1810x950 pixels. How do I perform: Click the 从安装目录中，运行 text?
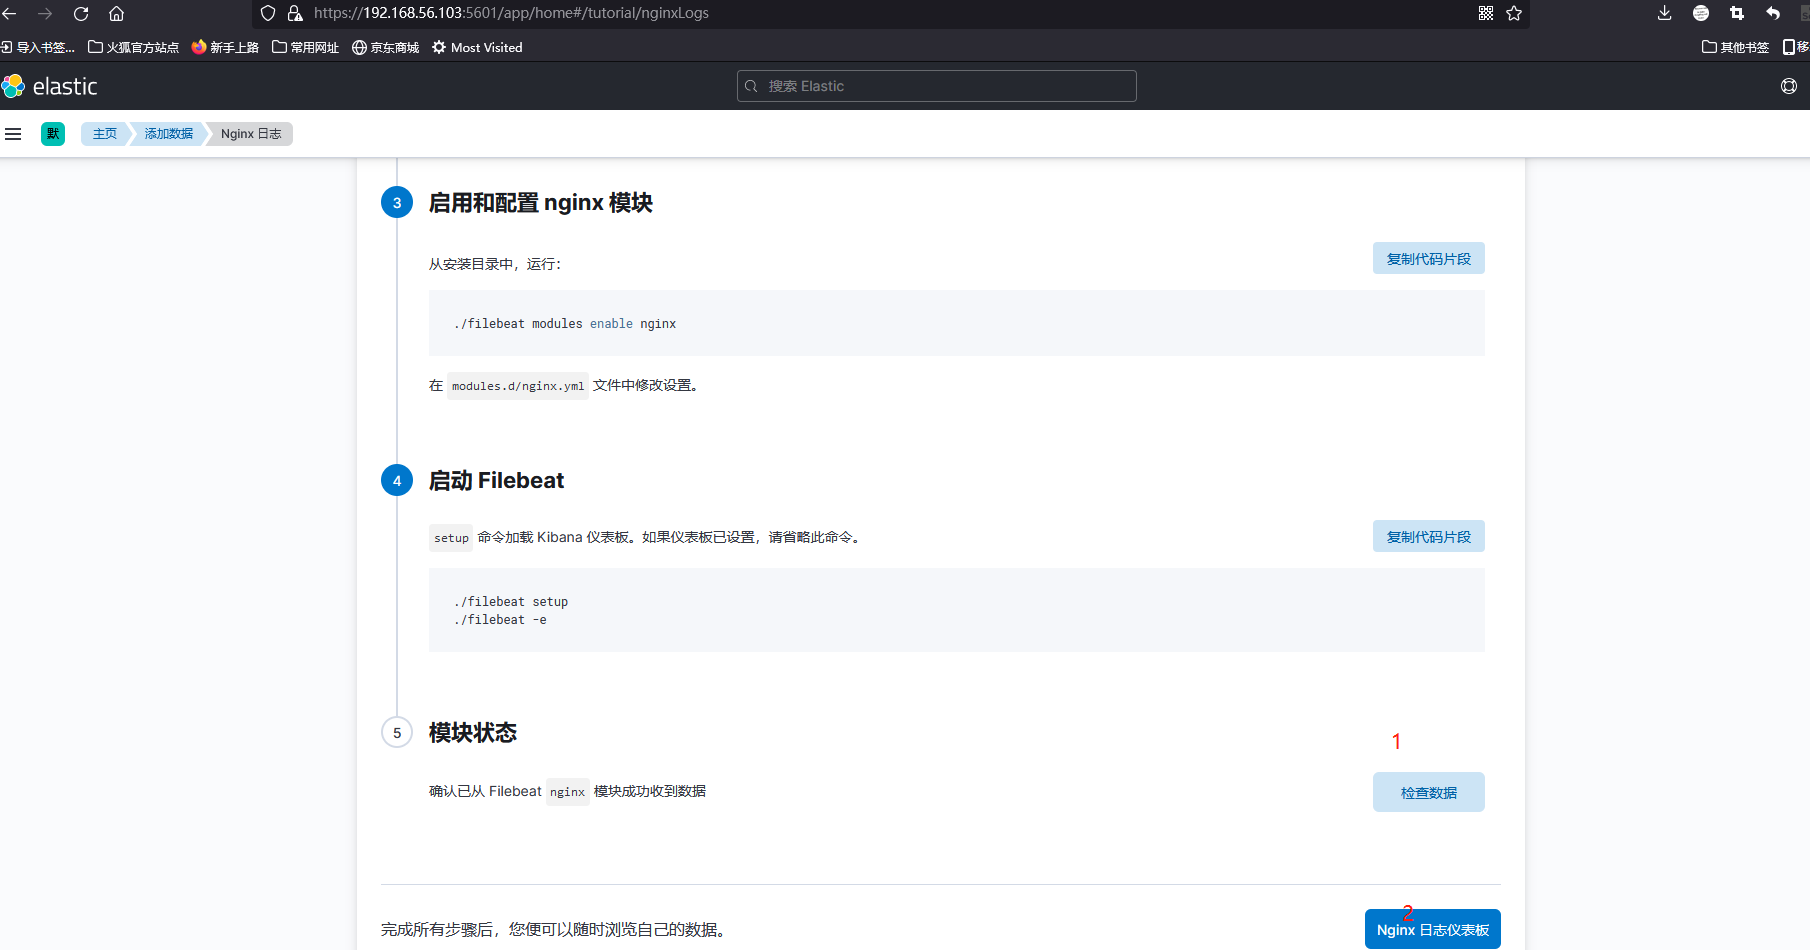[495, 264]
